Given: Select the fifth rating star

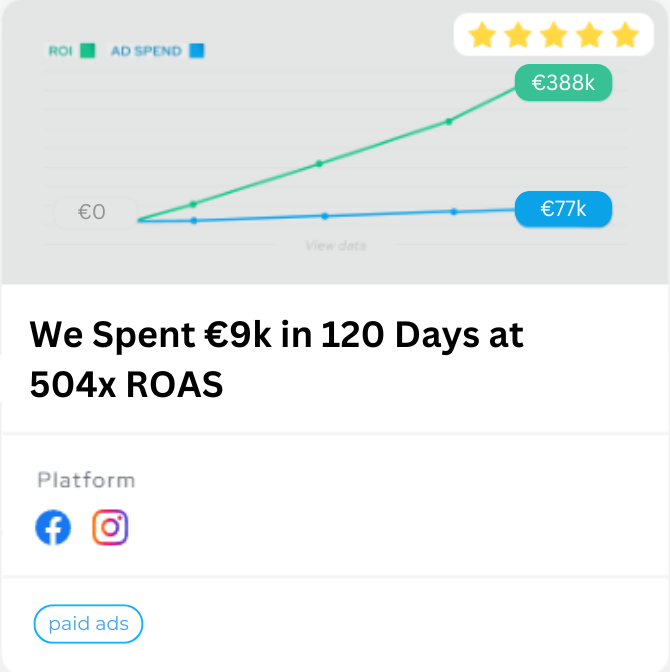Looking at the screenshot, I should 625,35.
